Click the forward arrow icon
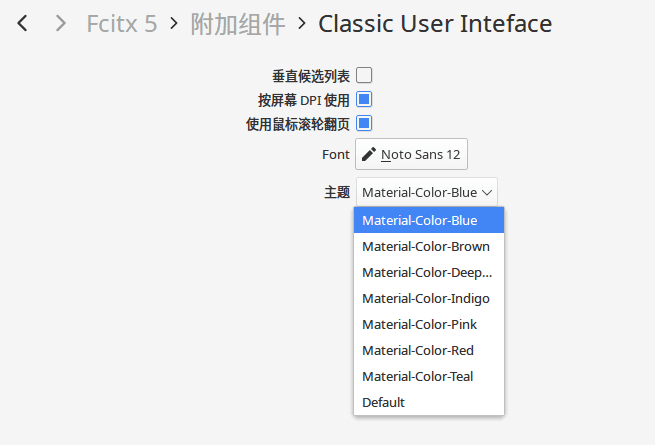The height and width of the screenshot is (445, 655). [x=61, y=23]
